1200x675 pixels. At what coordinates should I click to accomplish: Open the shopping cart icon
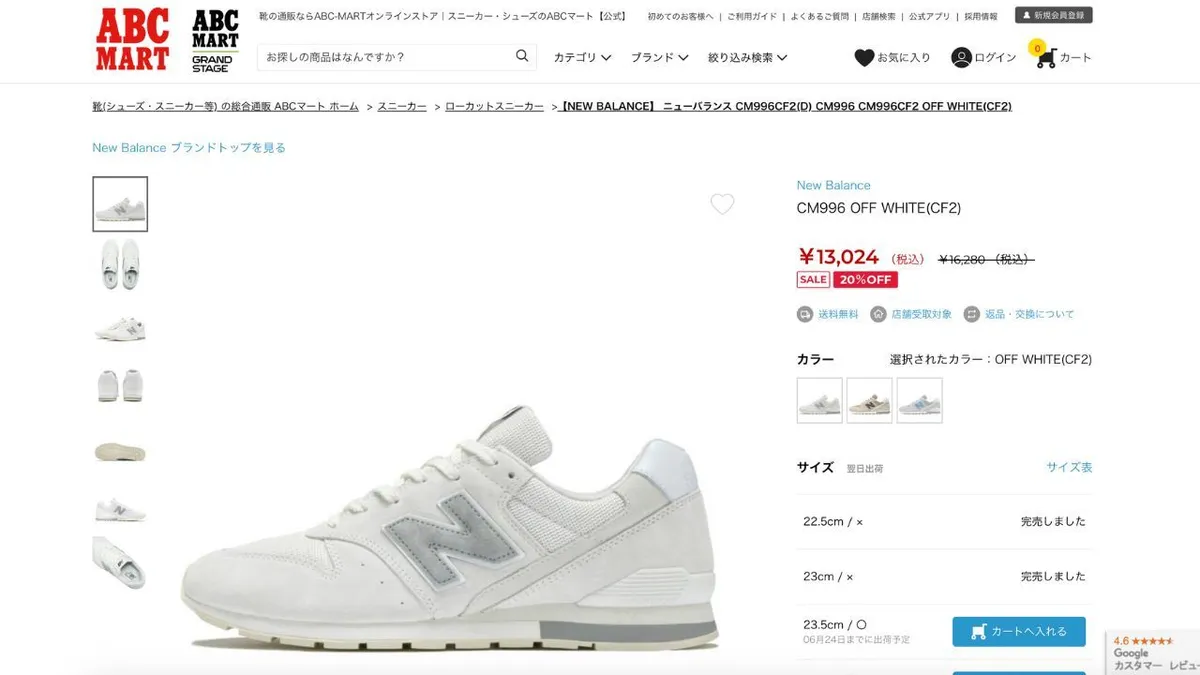(1045, 57)
